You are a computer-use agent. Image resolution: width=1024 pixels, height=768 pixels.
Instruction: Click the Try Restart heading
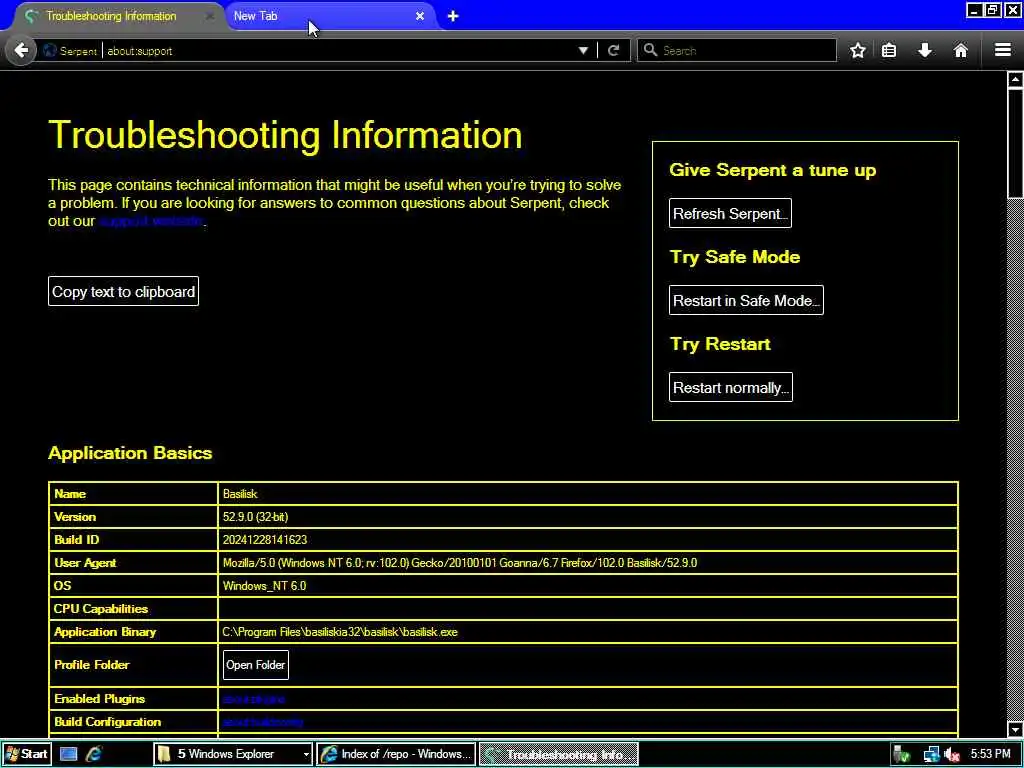720,344
